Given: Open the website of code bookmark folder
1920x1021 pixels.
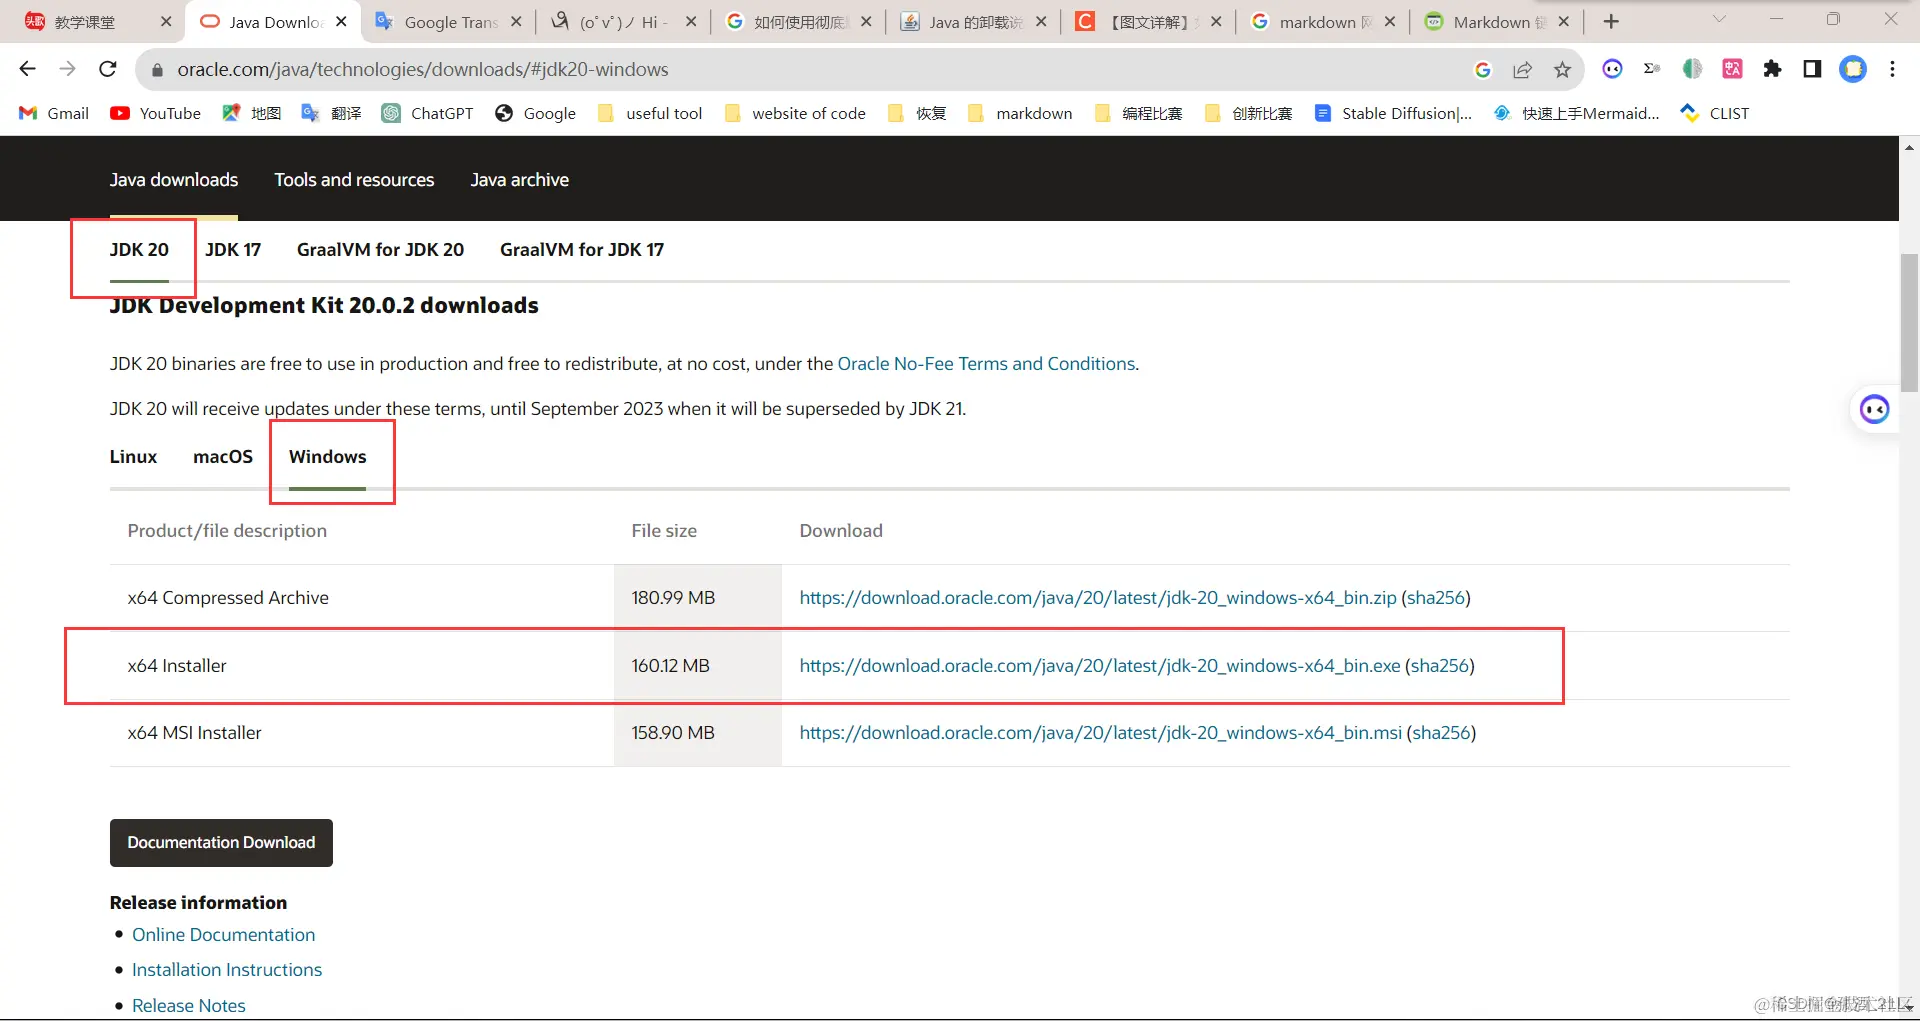Looking at the screenshot, I should click(x=795, y=113).
